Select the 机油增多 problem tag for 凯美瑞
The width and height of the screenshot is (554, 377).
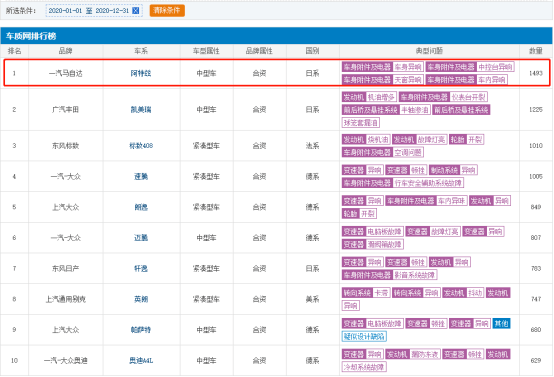pyautogui.click(x=381, y=97)
